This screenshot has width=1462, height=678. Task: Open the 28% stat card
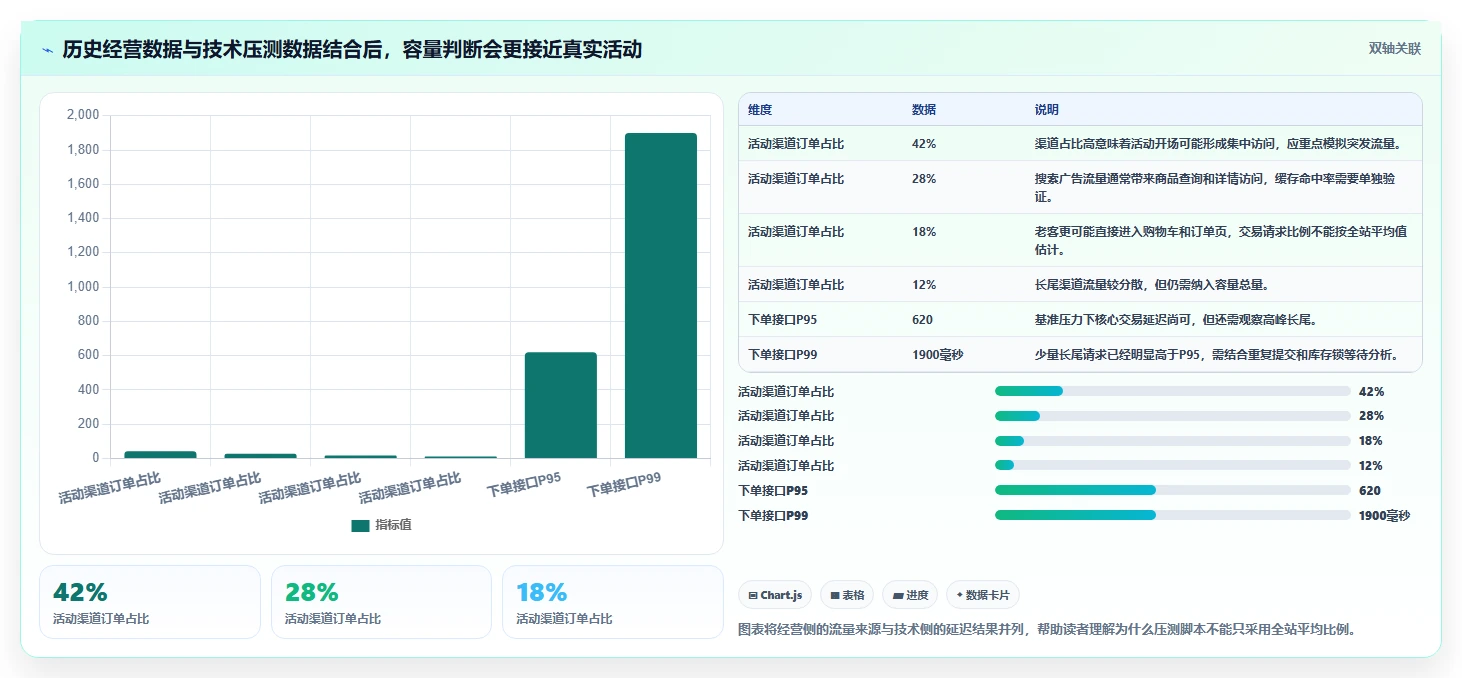coord(381,602)
